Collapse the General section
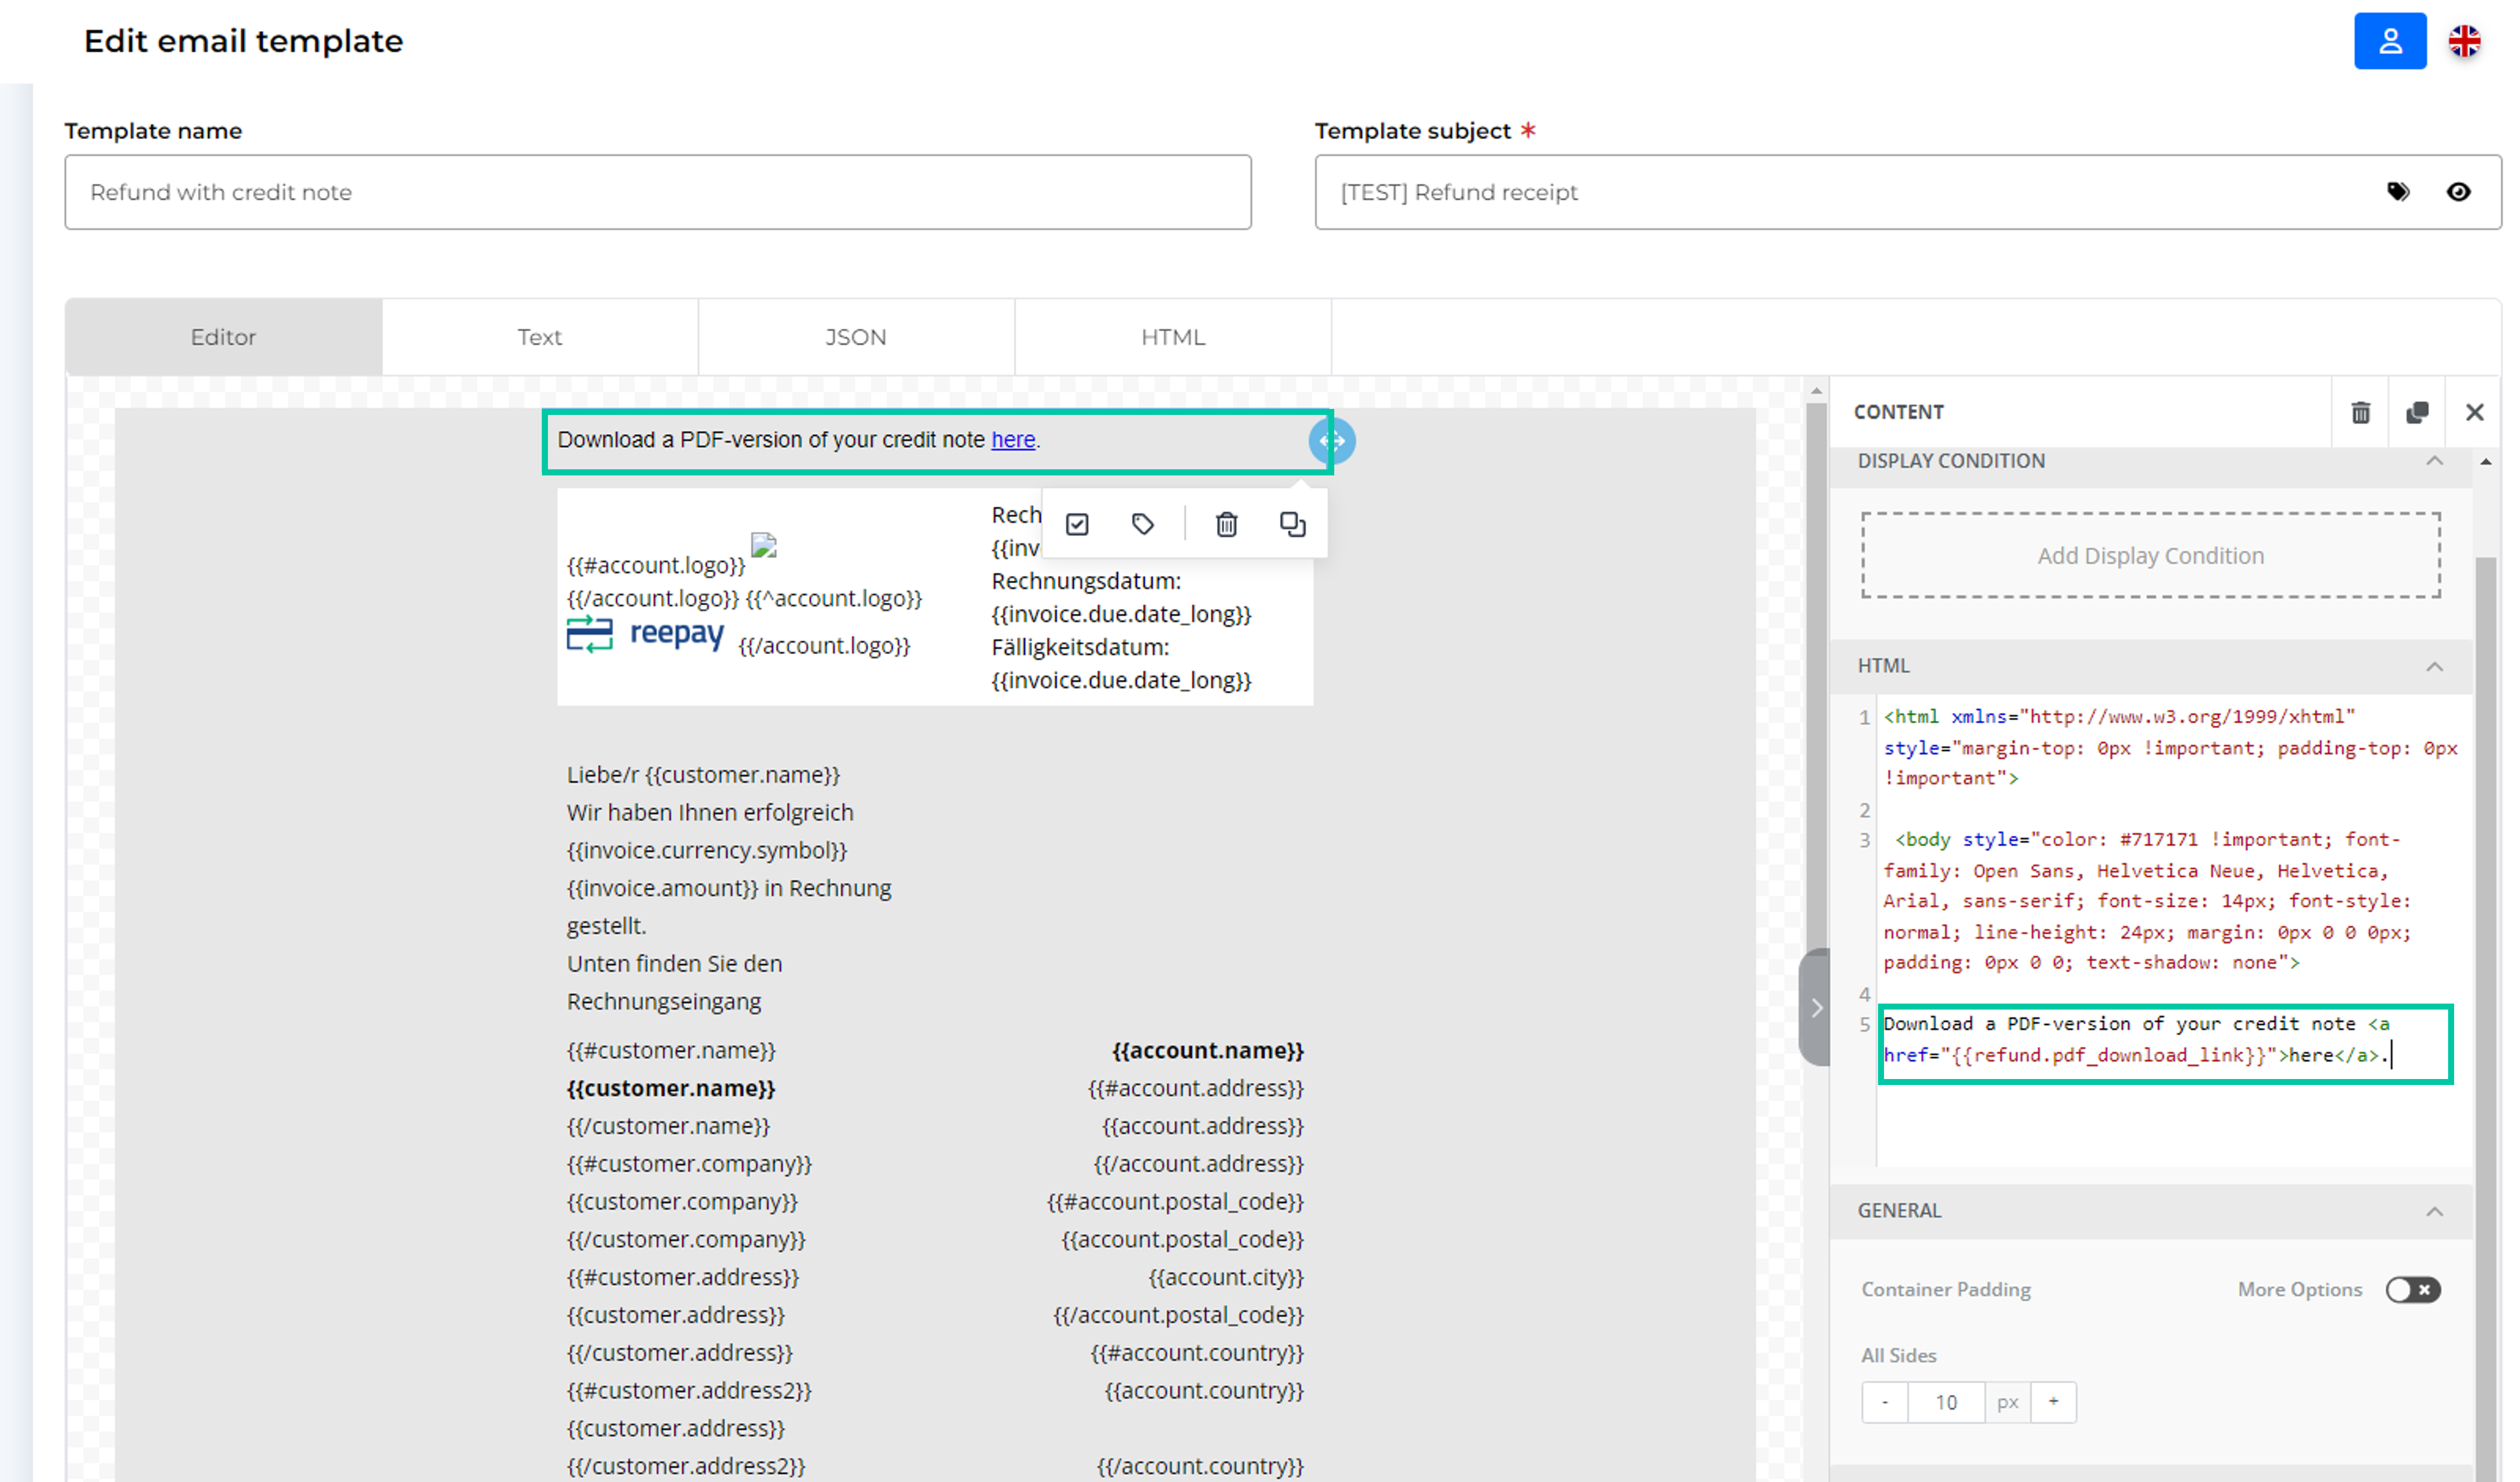This screenshot has width=2520, height=1482. (x=2434, y=1211)
